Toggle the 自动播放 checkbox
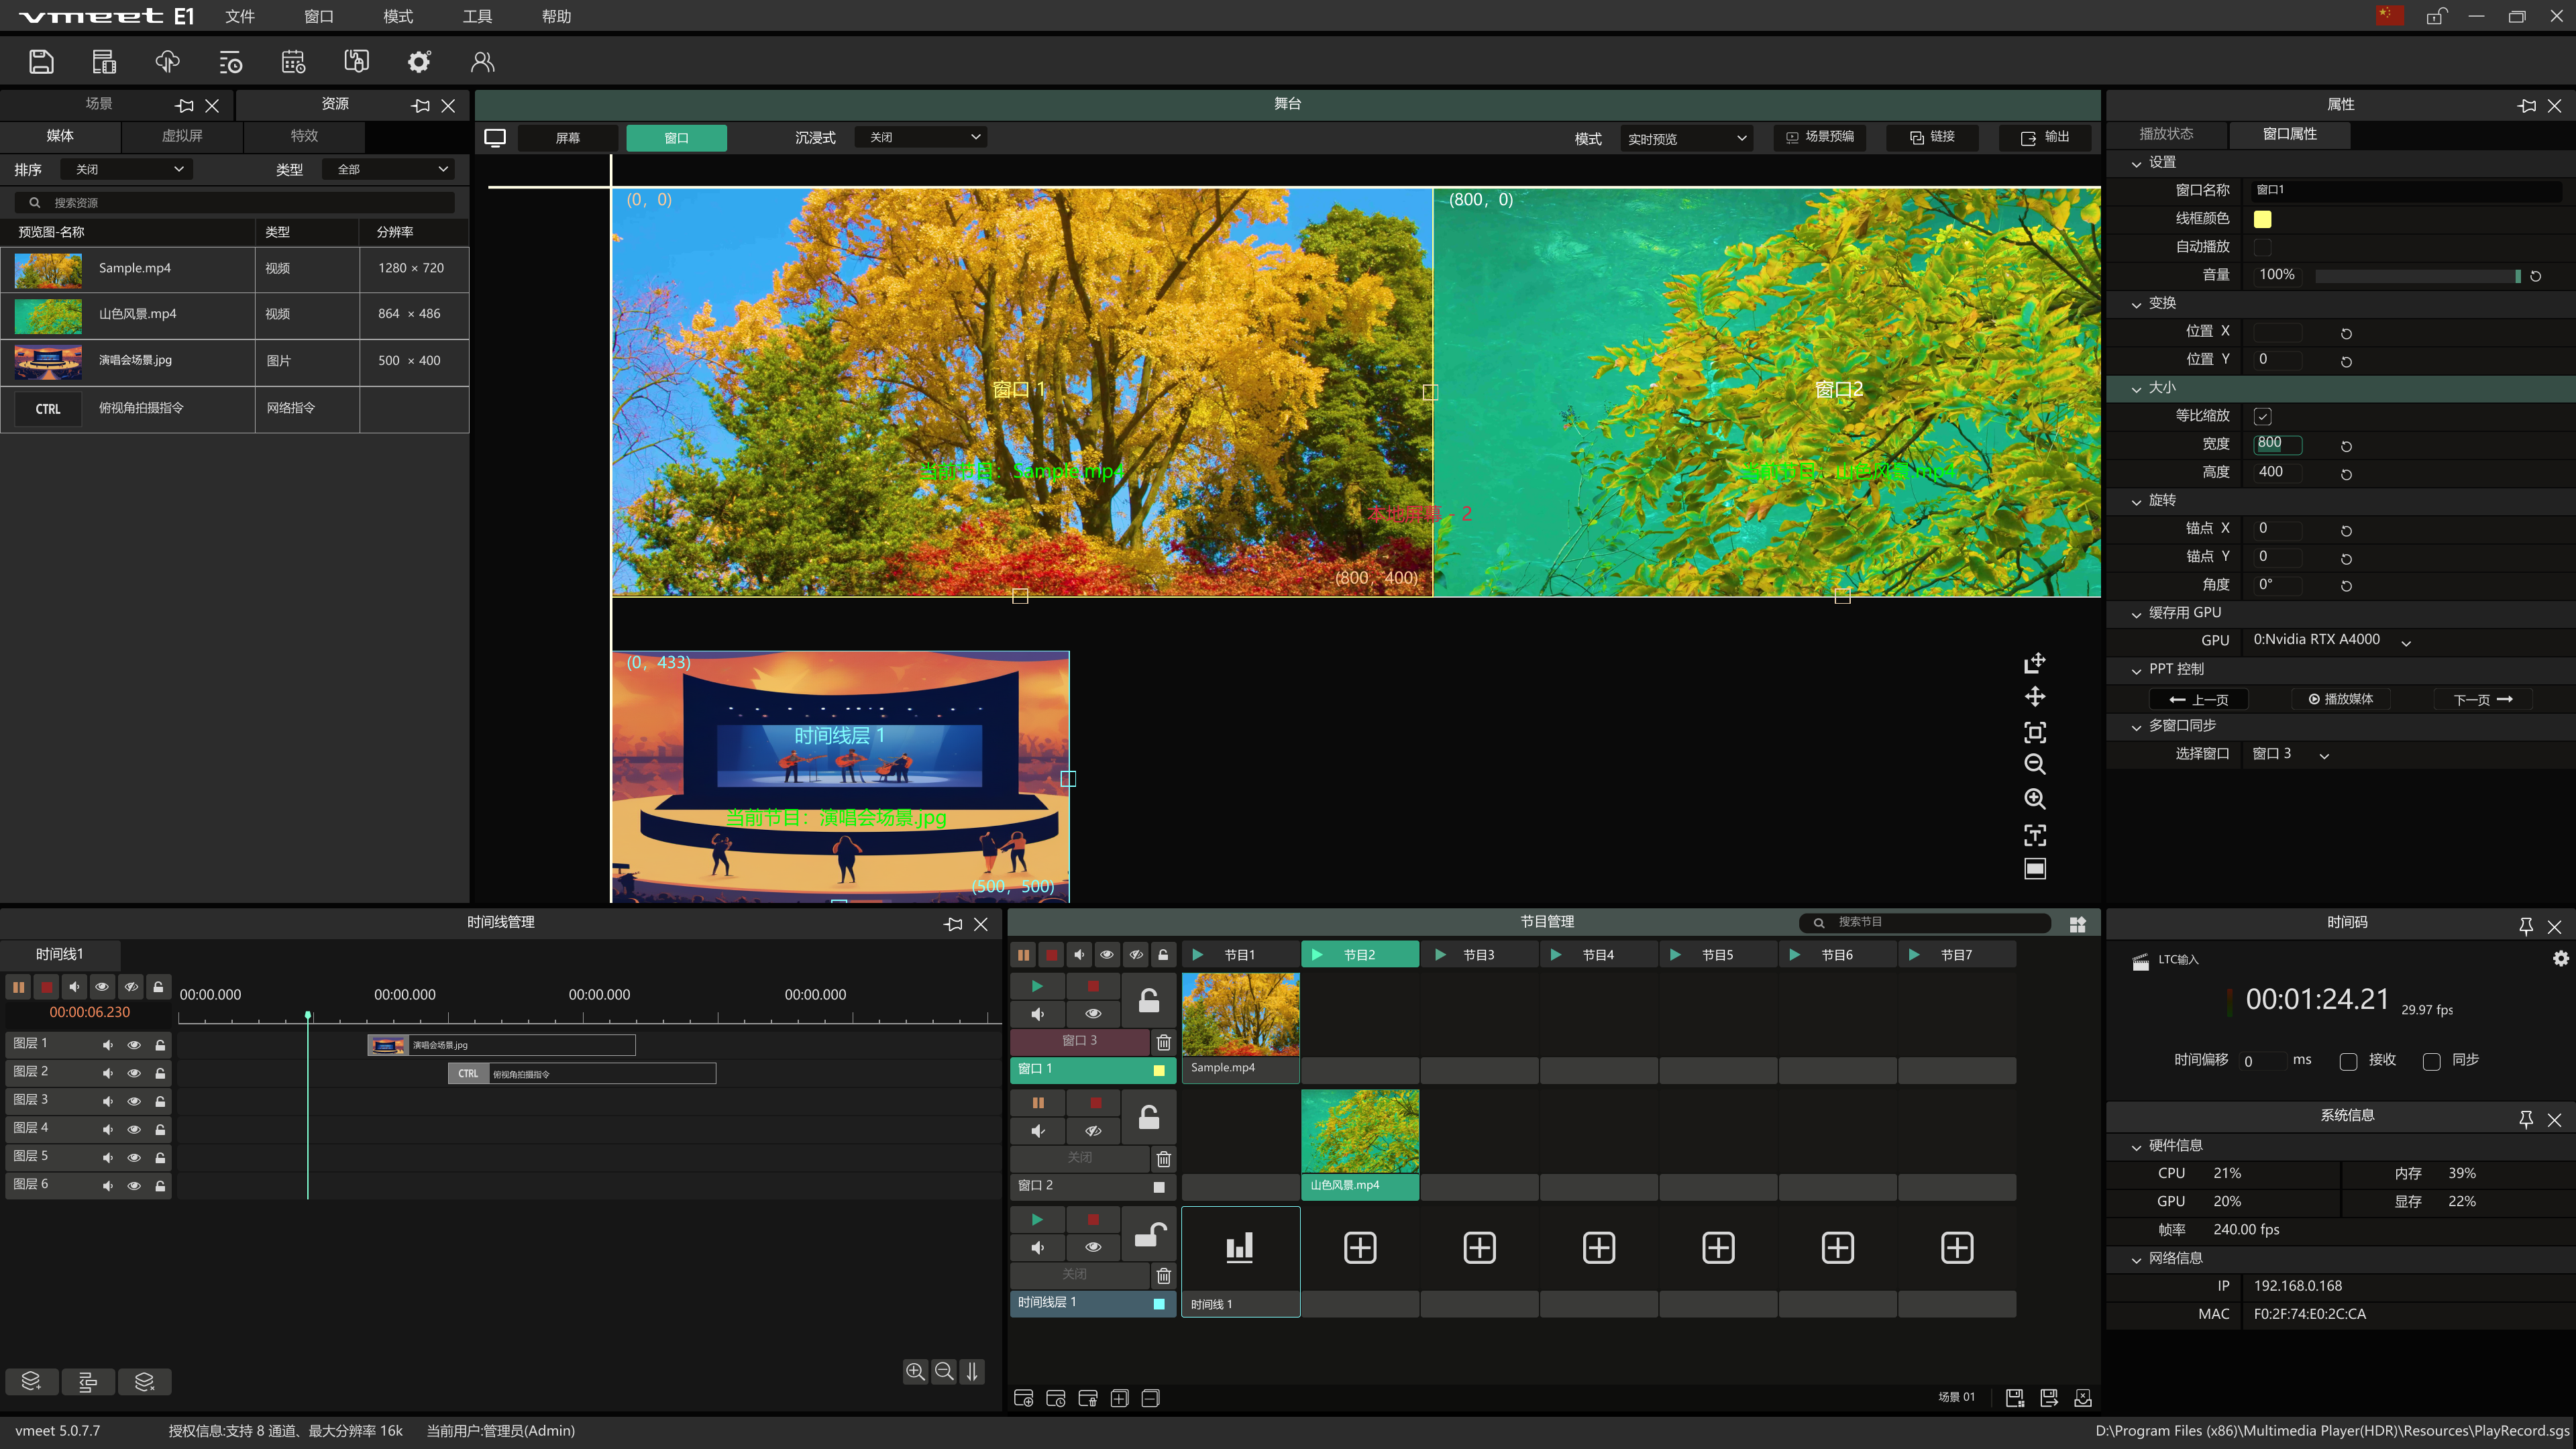The image size is (2576, 1449). coord(2263,247)
